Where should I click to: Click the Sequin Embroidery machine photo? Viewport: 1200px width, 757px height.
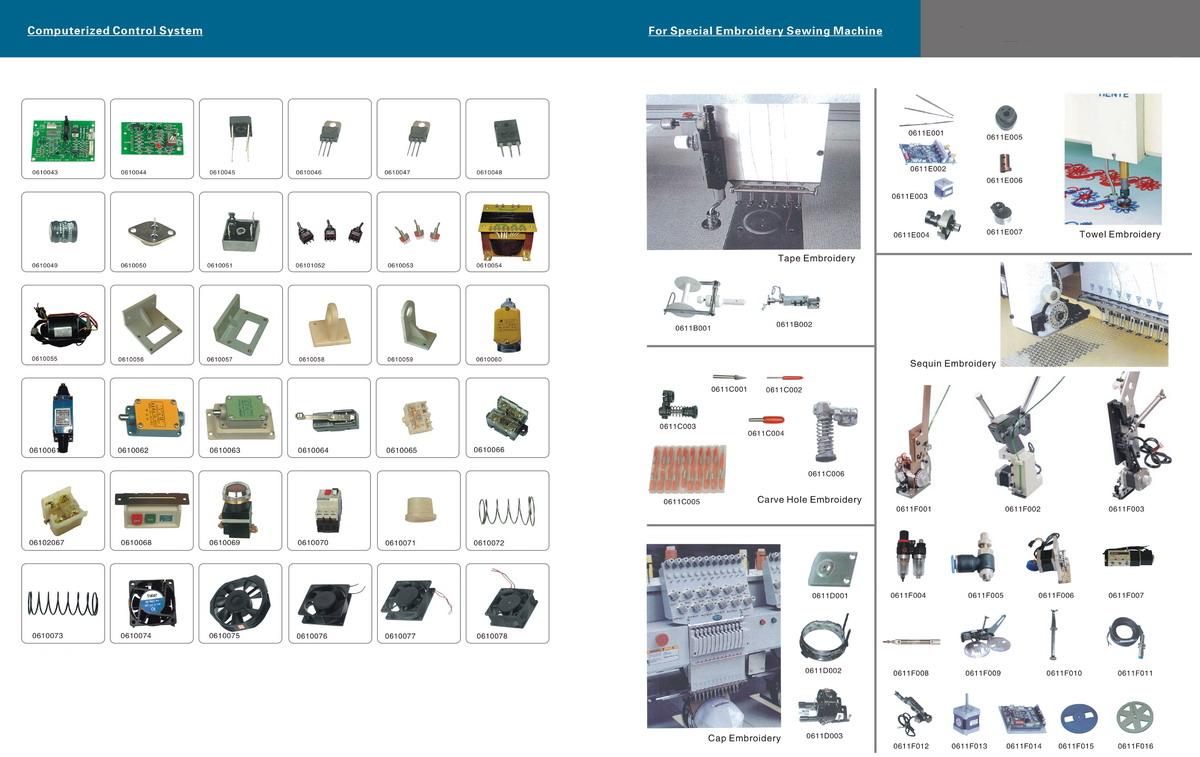(x=1083, y=313)
